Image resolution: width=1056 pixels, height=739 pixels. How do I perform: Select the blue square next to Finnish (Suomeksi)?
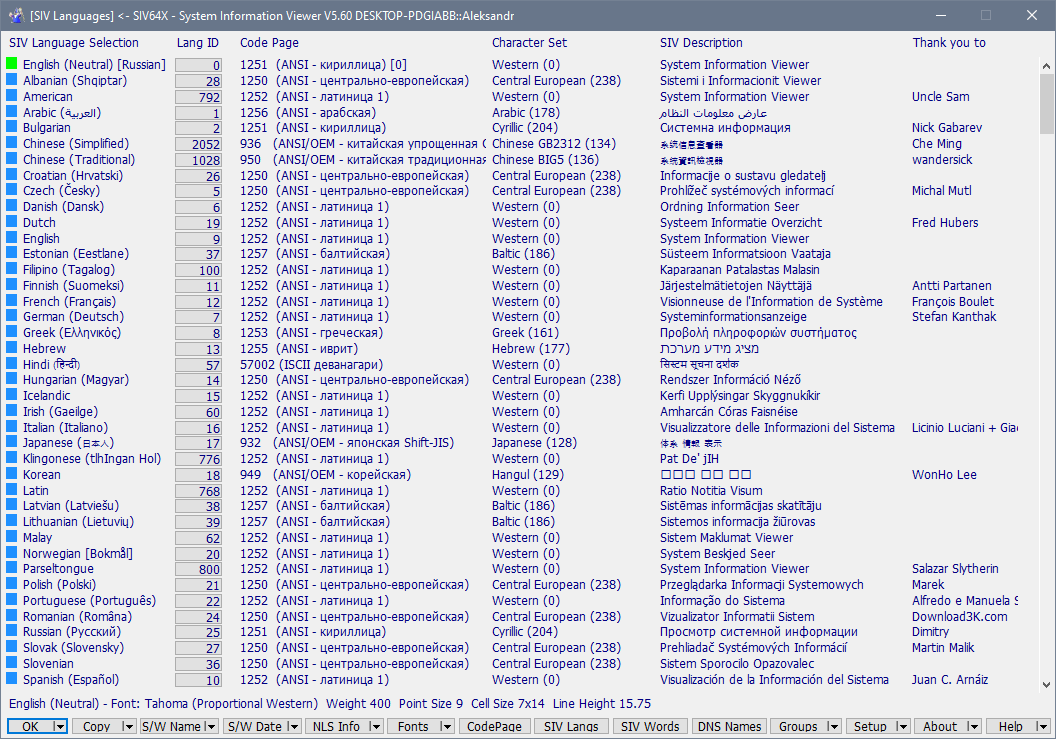[x=11, y=284]
